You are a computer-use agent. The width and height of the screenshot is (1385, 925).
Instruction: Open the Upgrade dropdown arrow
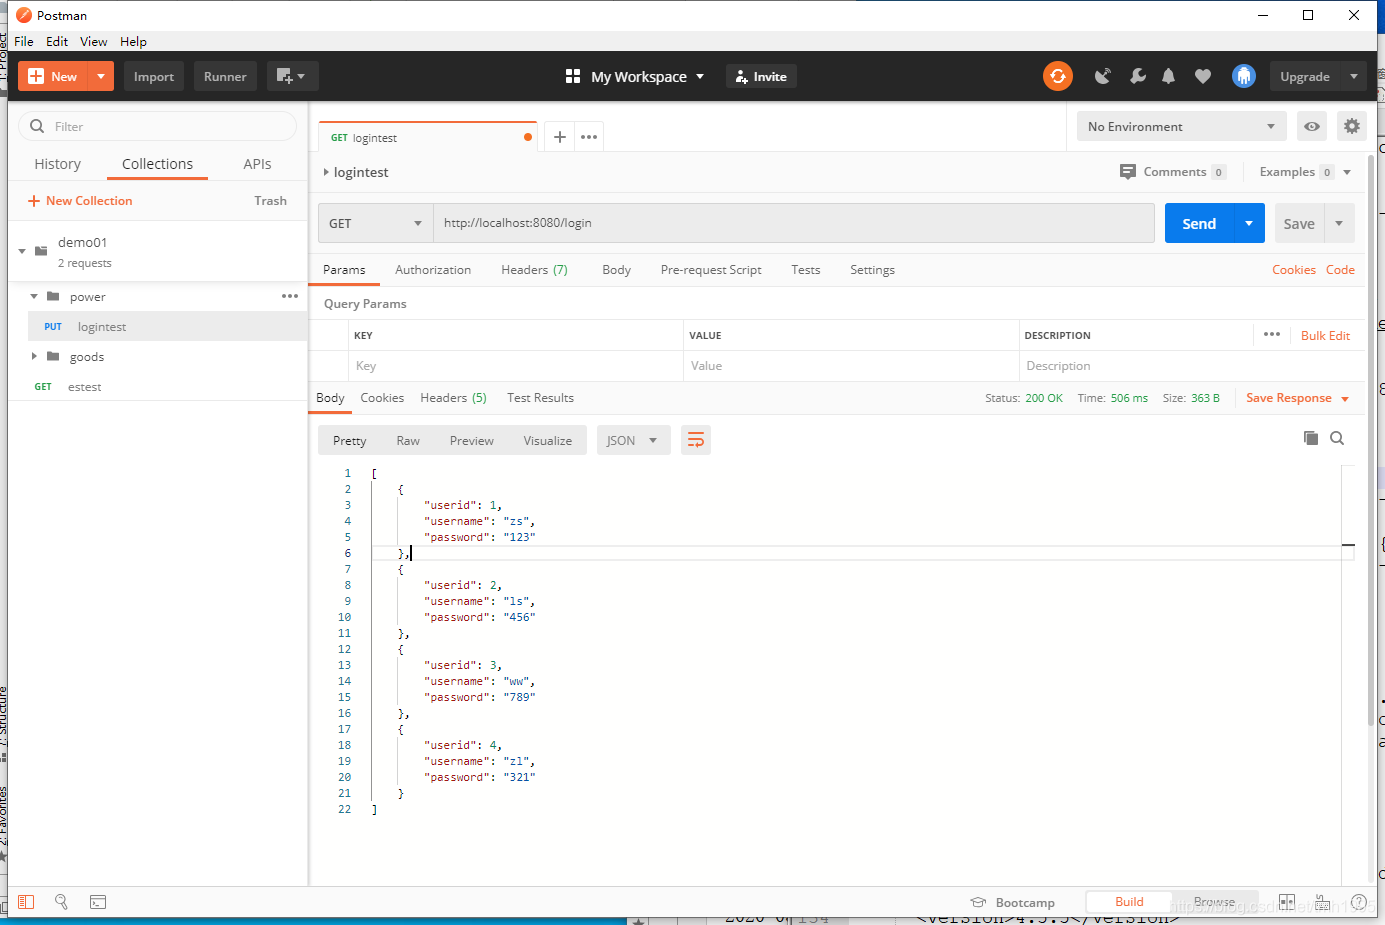[1354, 76]
